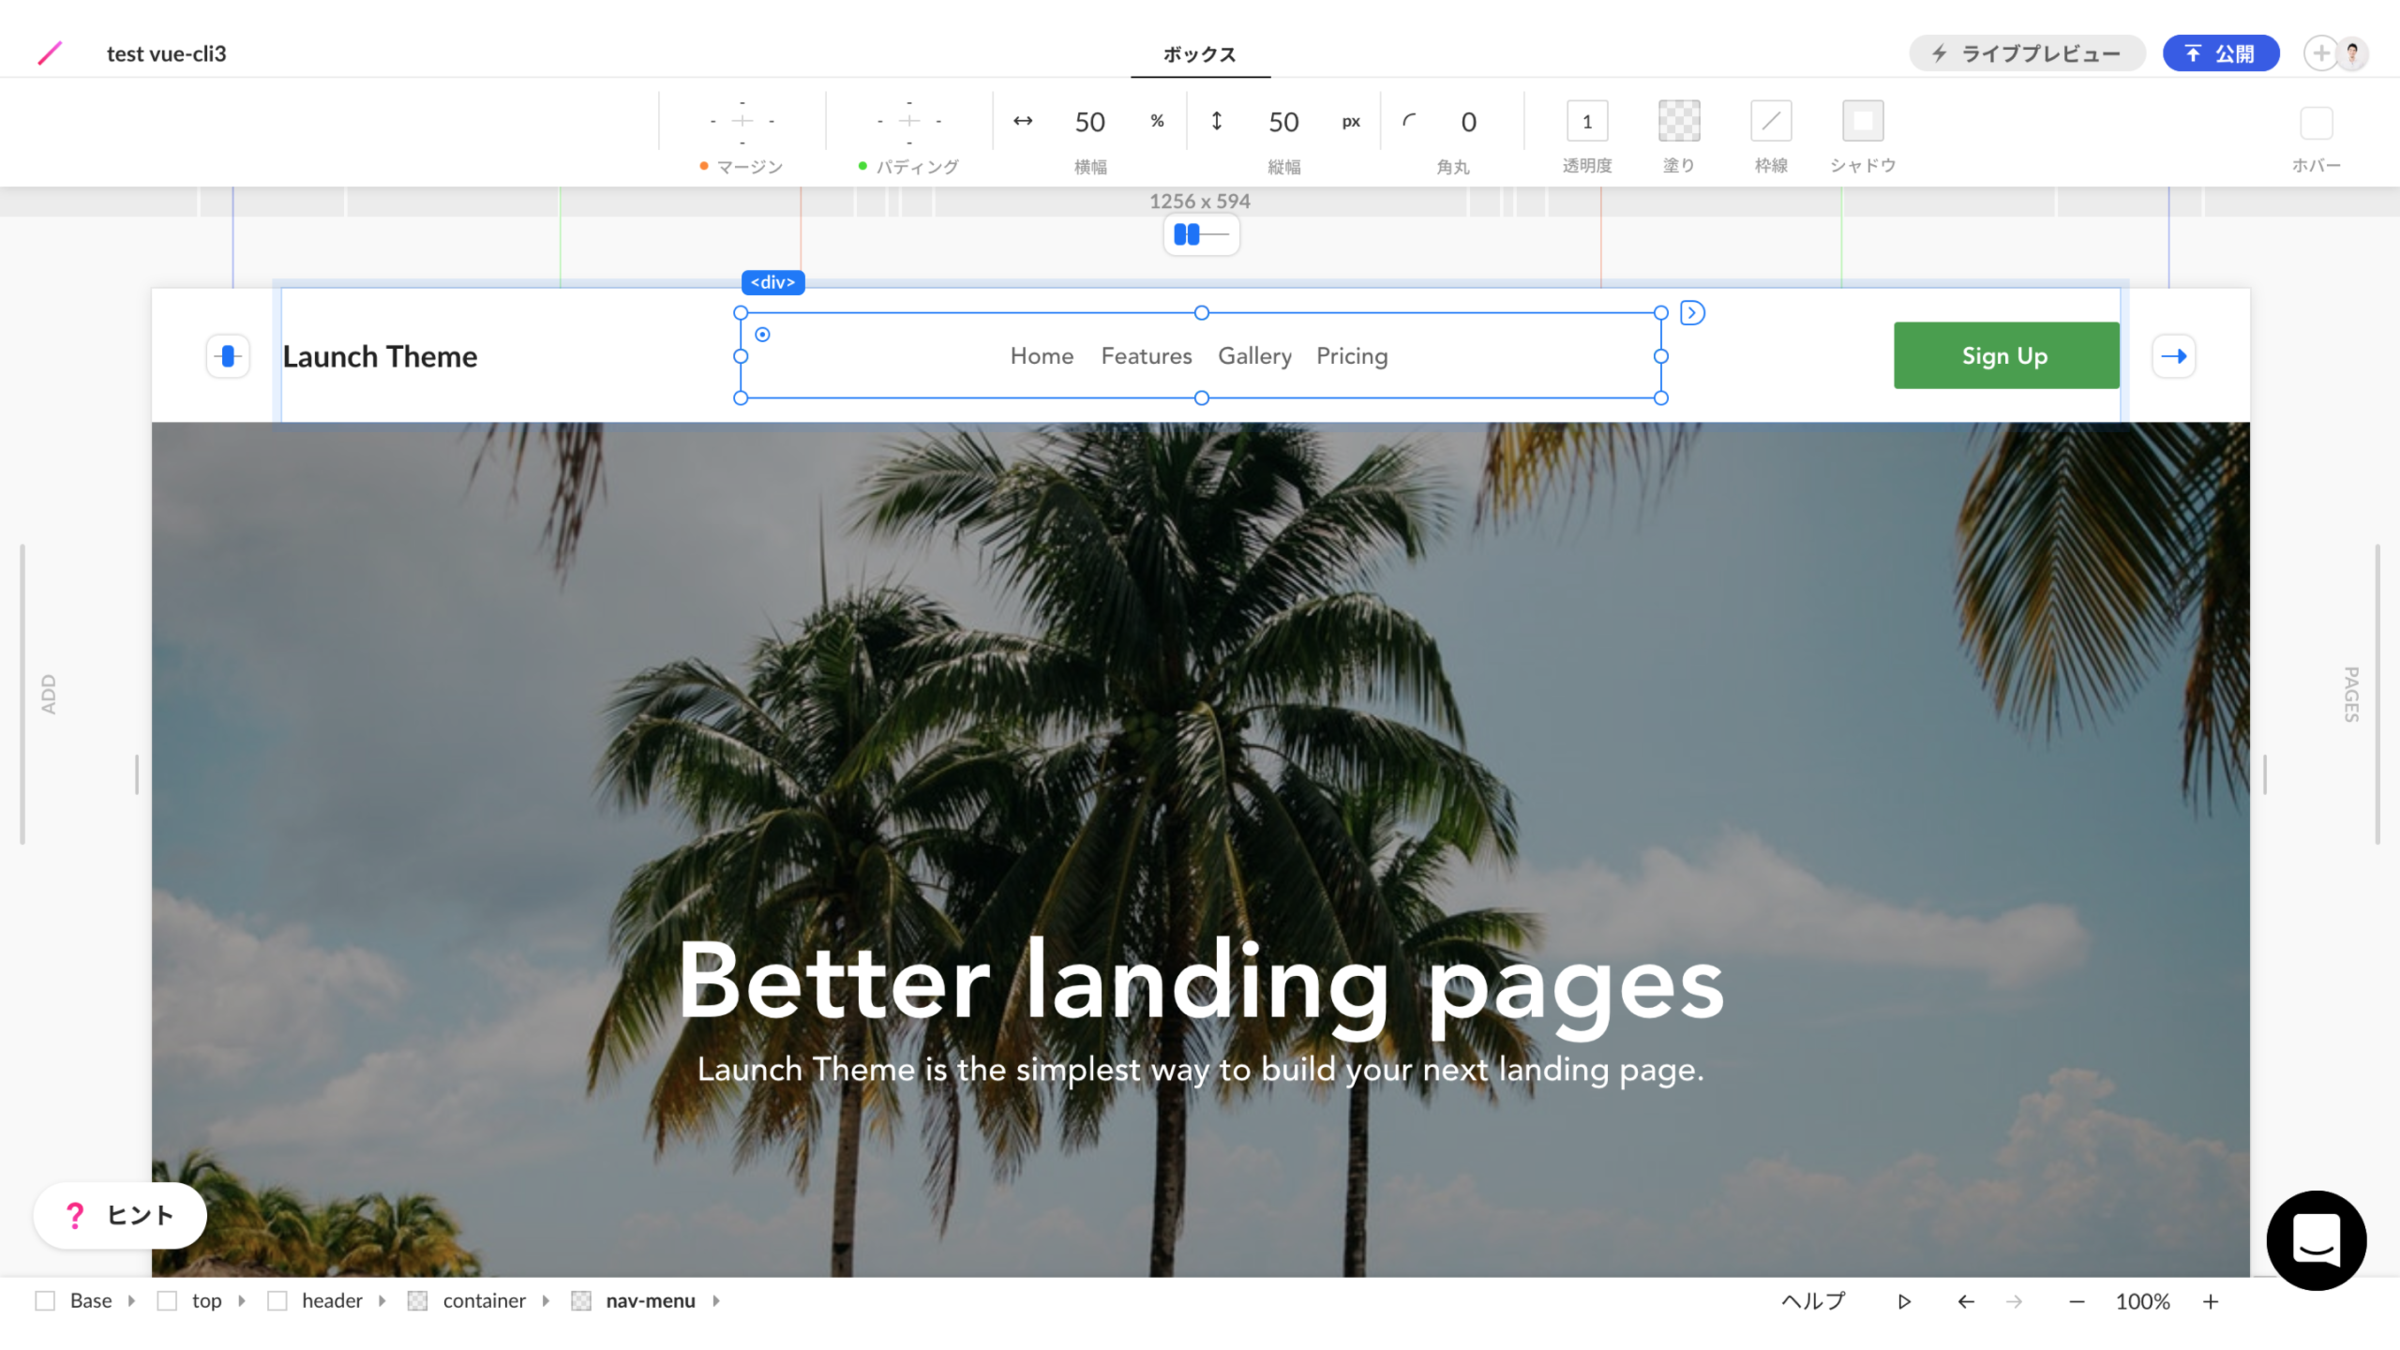Open the fill (塗り) color swatch
The image size is (2400, 1350).
pyautogui.click(x=1679, y=121)
